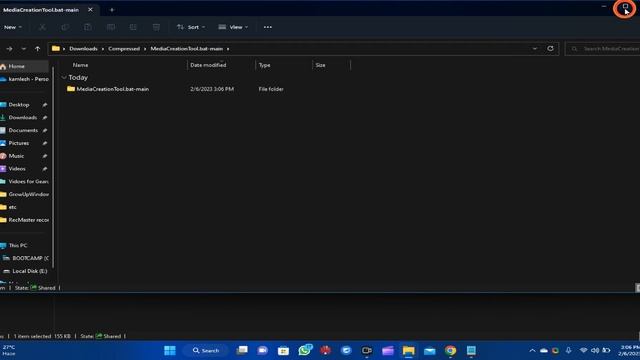Open Videos for Gean folder in sidebar

(x=24, y=182)
